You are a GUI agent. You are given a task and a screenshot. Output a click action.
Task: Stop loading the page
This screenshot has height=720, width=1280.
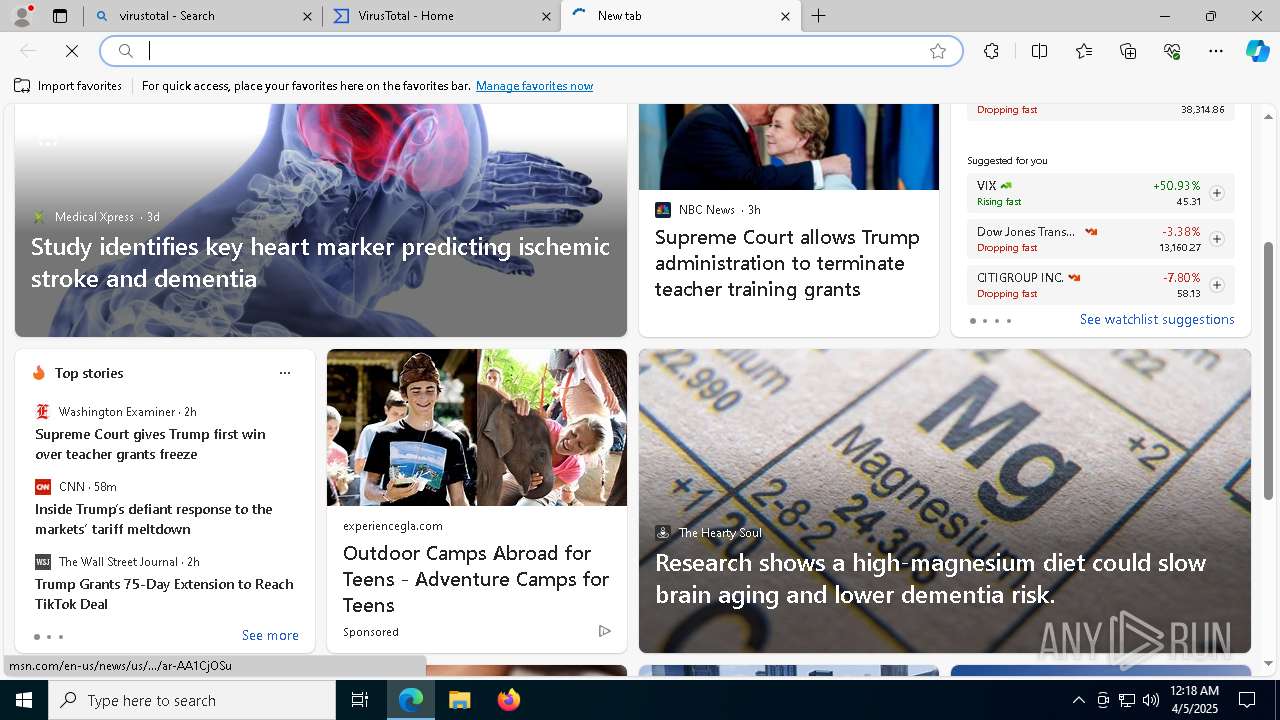click(x=72, y=51)
